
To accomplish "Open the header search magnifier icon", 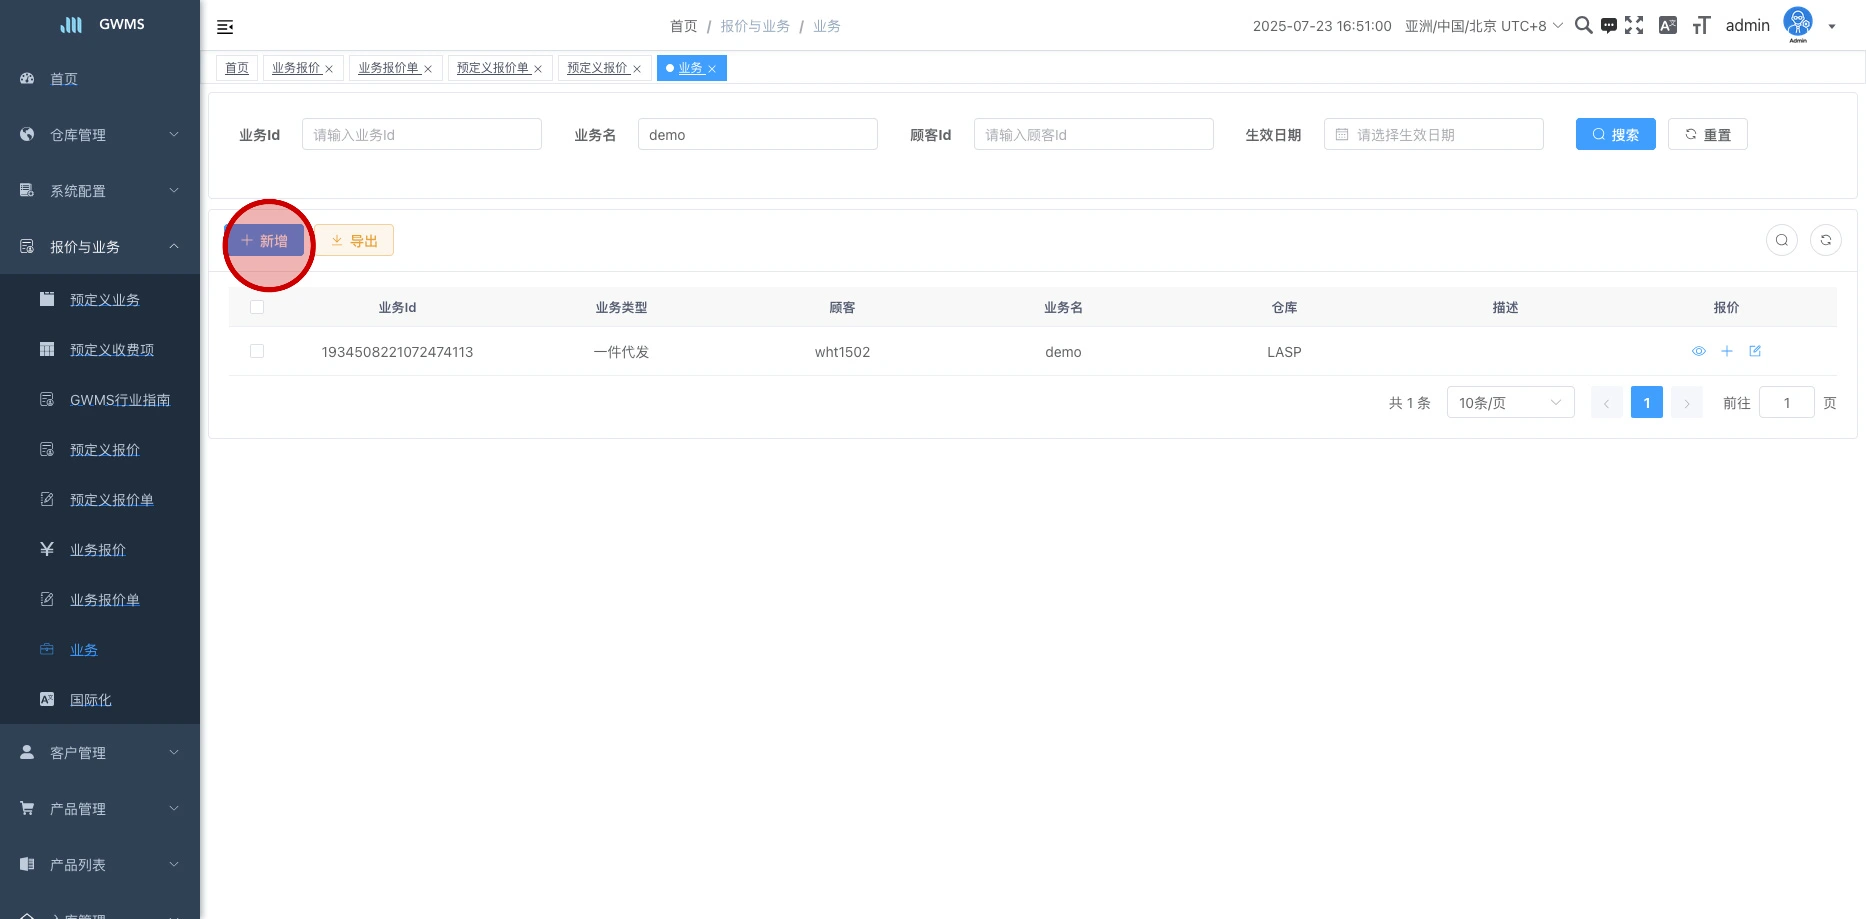I will tap(1583, 25).
